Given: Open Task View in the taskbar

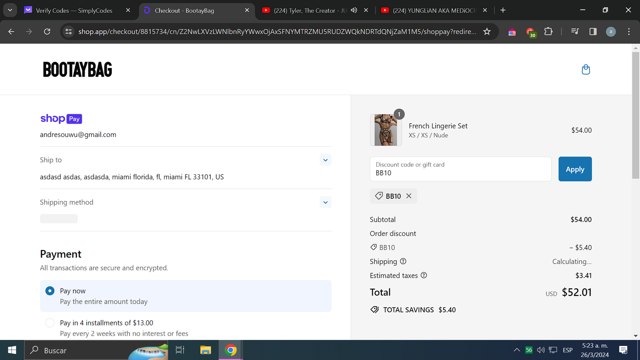Looking at the screenshot, I should pyautogui.click(x=180, y=350).
